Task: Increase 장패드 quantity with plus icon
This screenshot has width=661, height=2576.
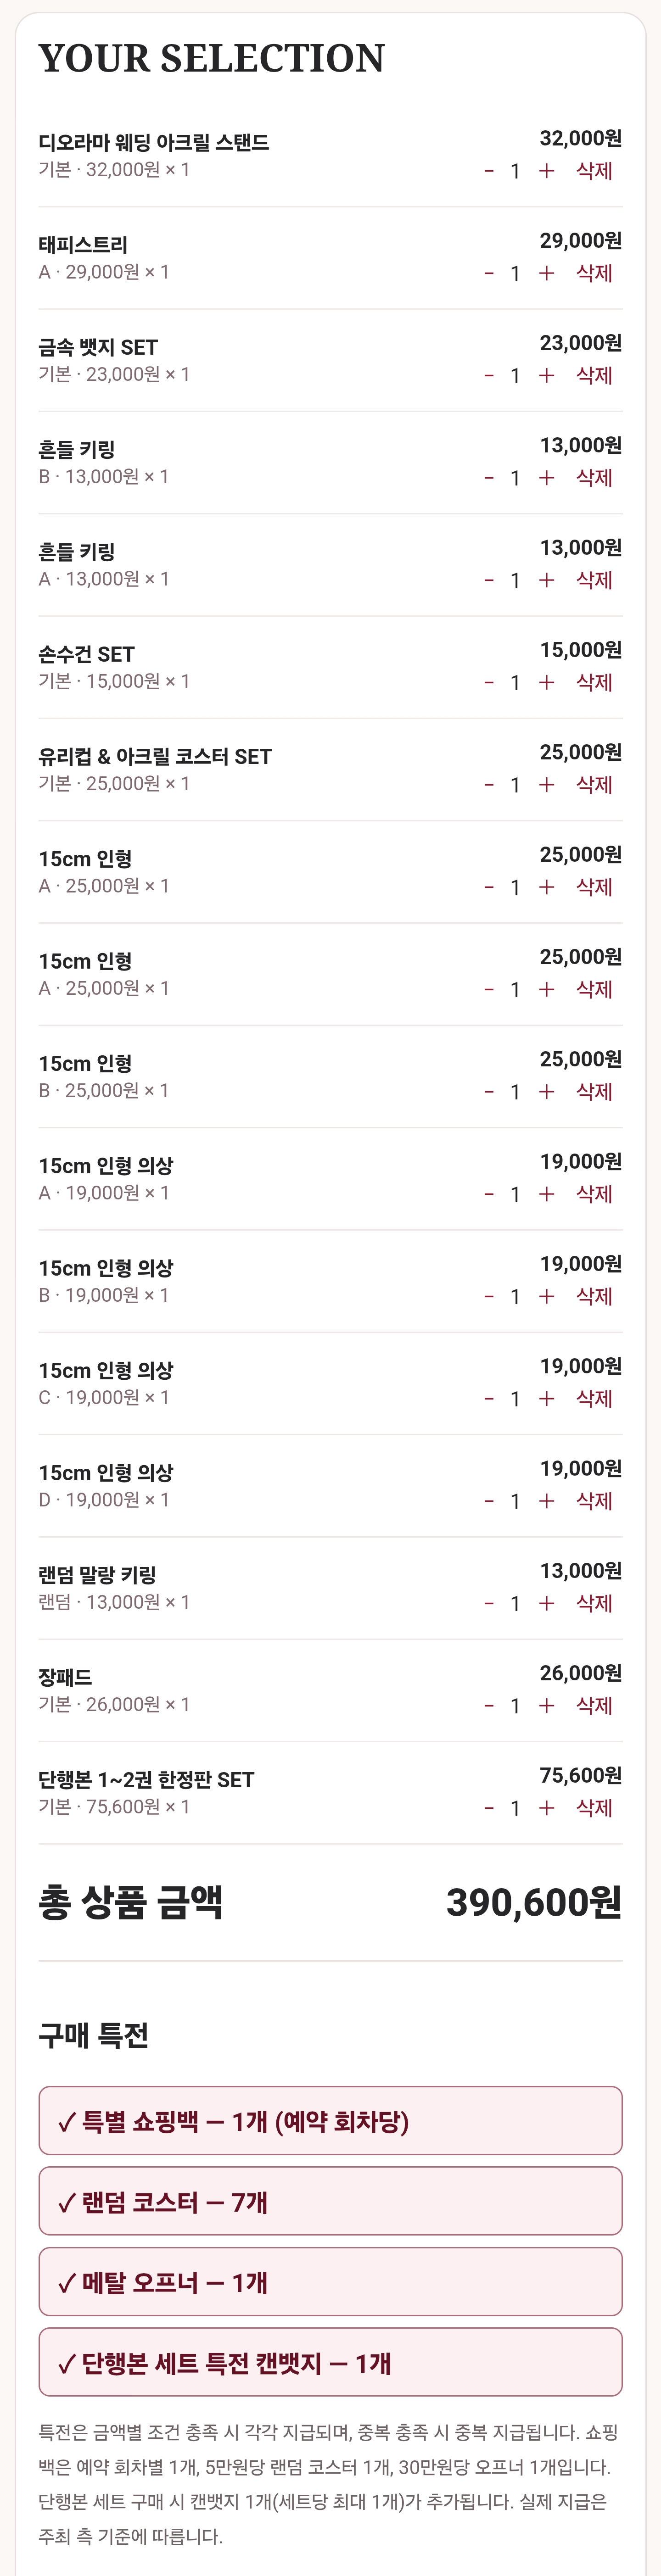Action: tap(546, 1706)
